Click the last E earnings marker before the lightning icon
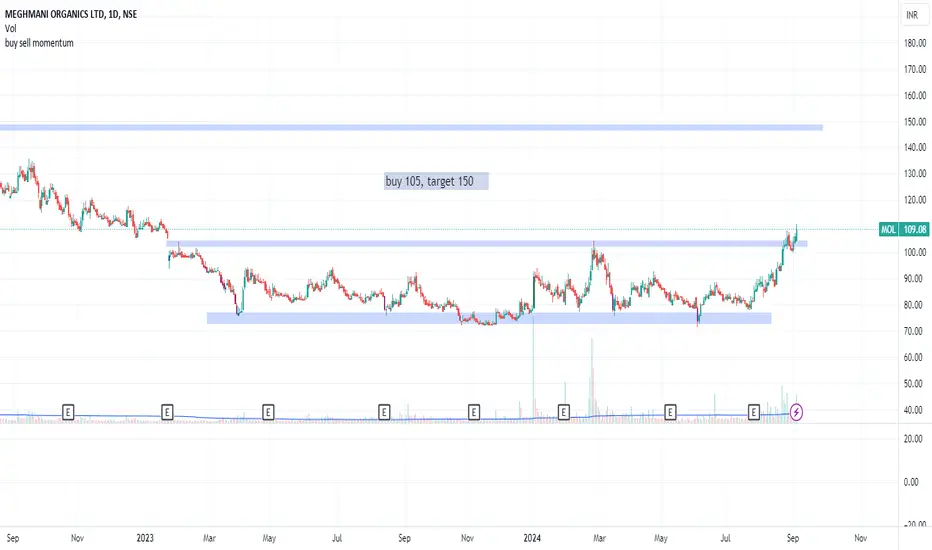Image resolution: width=932 pixels, height=550 pixels. click(x=754, y=411)
